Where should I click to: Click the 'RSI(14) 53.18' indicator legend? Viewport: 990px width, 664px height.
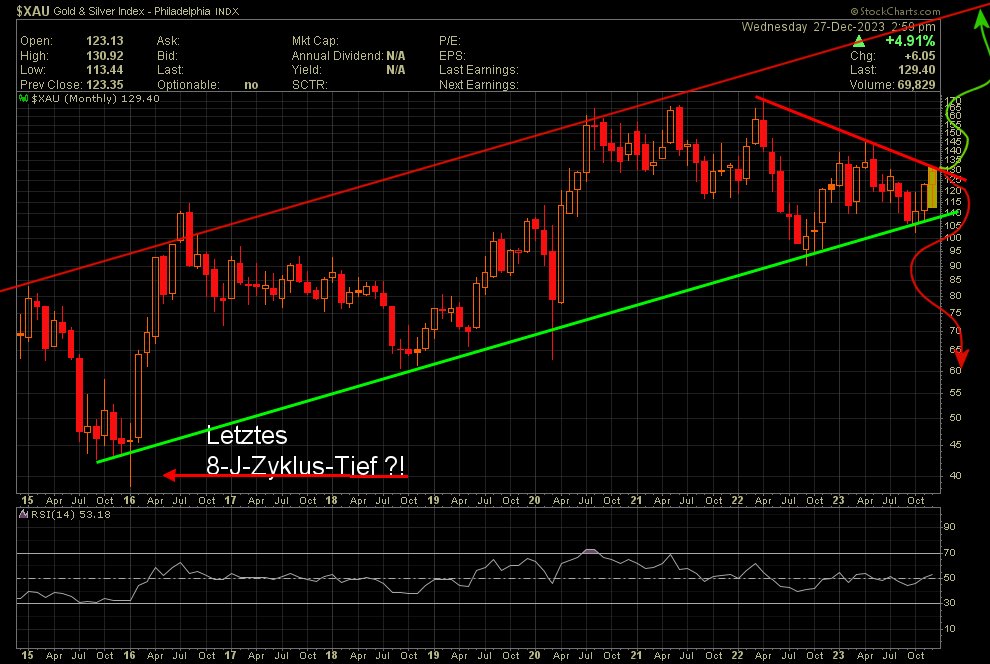click(x=70, y=514)
